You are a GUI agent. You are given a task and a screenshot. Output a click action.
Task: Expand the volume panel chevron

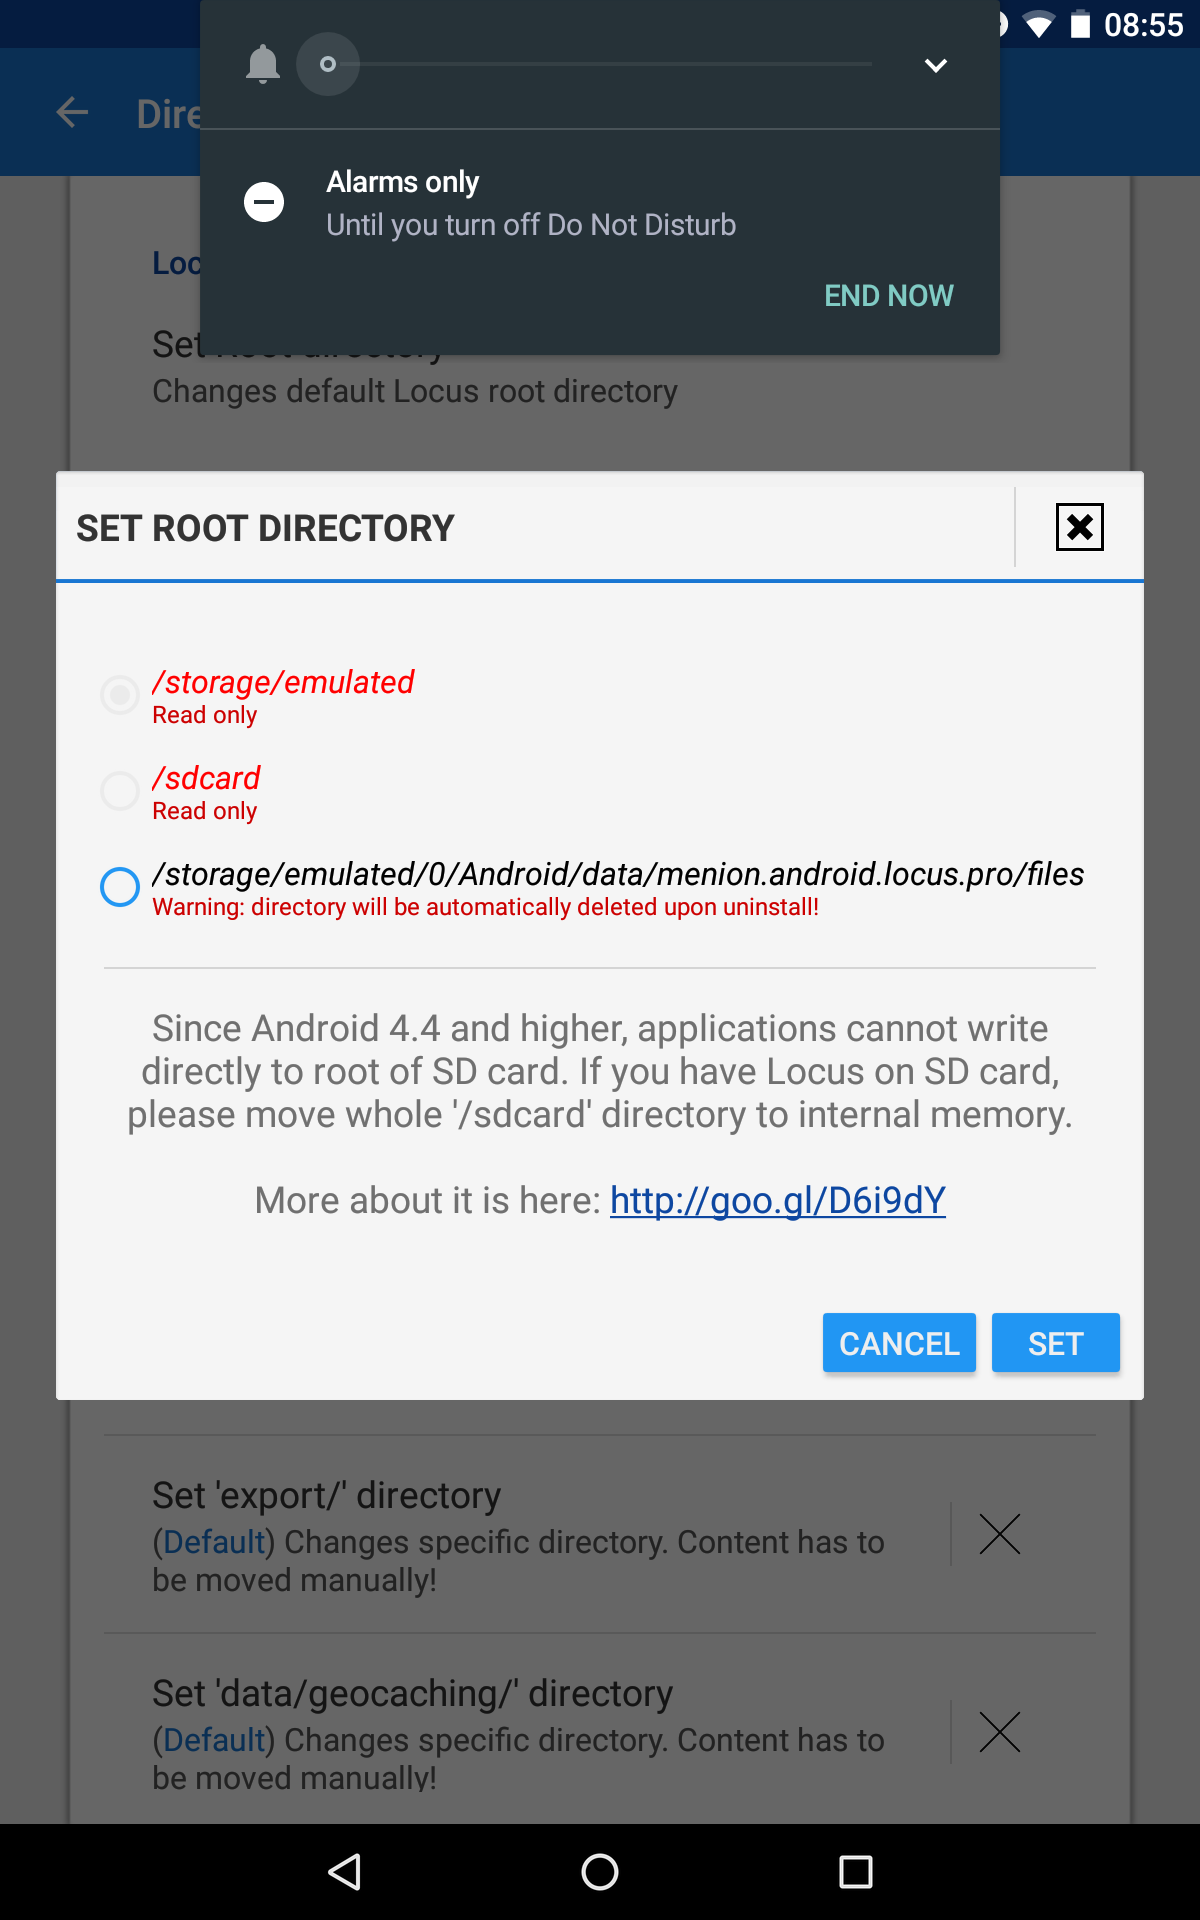[x=935, y=66]
